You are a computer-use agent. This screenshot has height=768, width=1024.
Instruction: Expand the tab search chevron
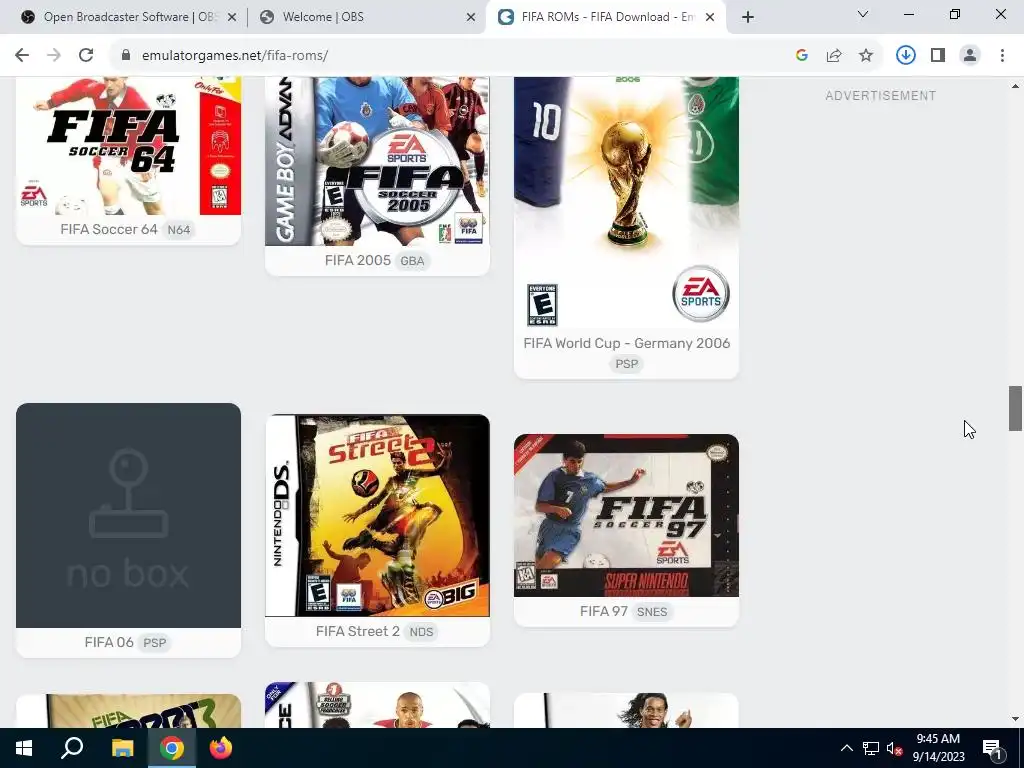click(863, 14)
